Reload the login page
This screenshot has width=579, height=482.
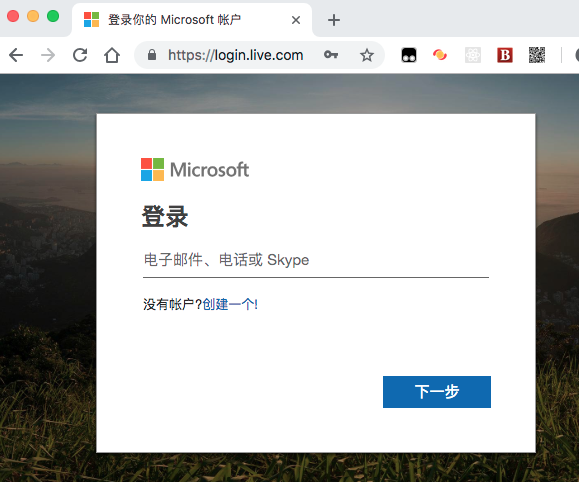(x=80, y=55)
